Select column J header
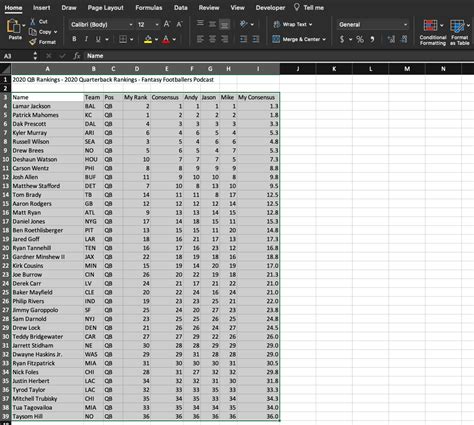Screen dimensions: 474x425 (298, 69)
